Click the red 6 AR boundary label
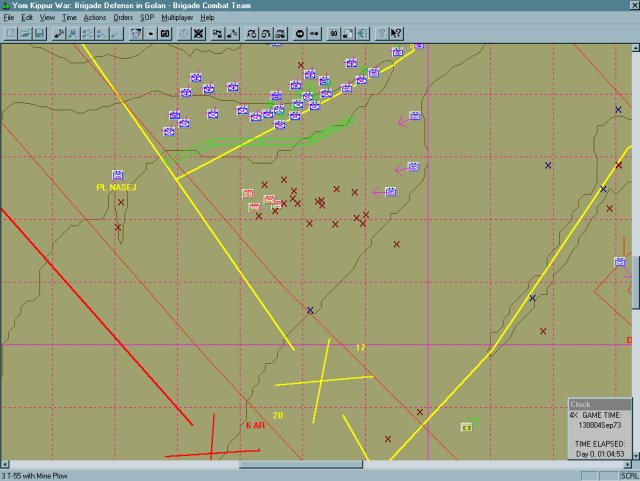The image size is (640, 481). coord(256,425)
